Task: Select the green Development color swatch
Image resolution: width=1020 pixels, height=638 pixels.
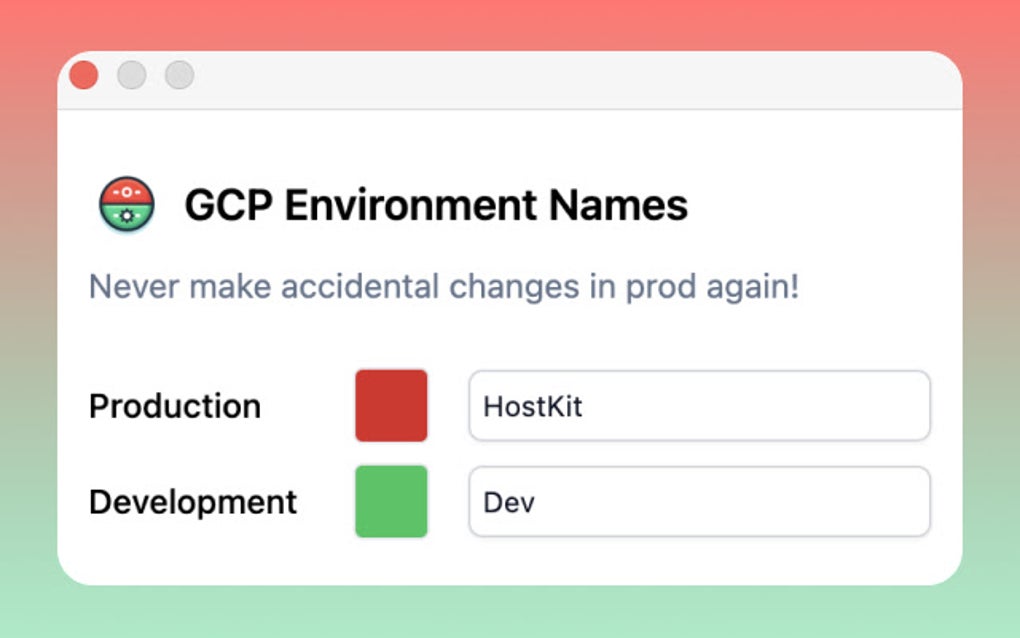Action: [x=390, y=501]
